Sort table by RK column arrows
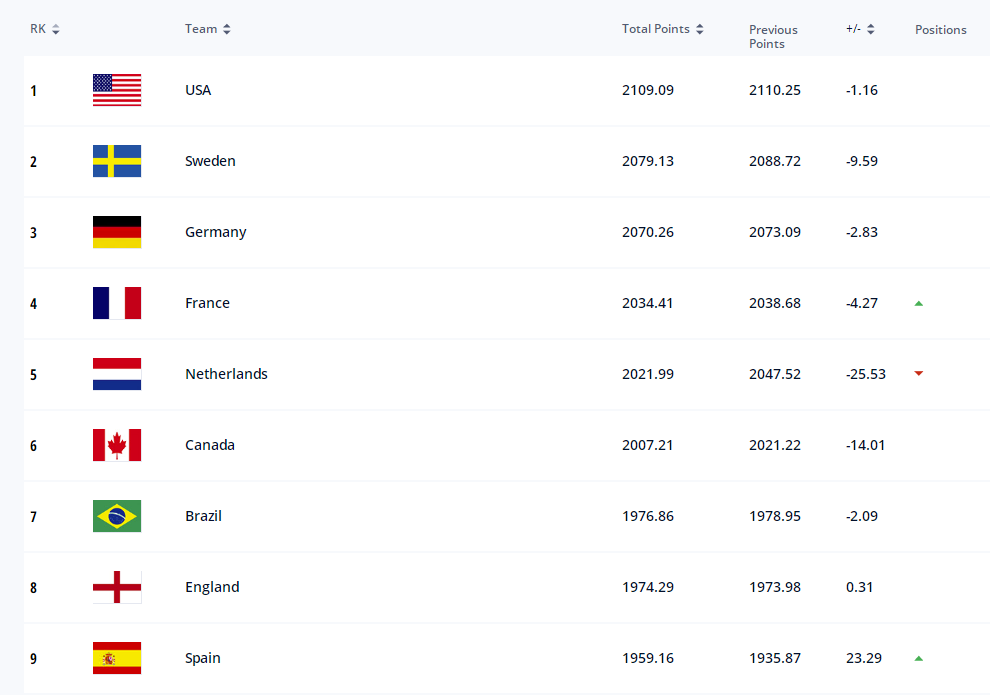Viewport: 990px width, 695px height. 56,29
